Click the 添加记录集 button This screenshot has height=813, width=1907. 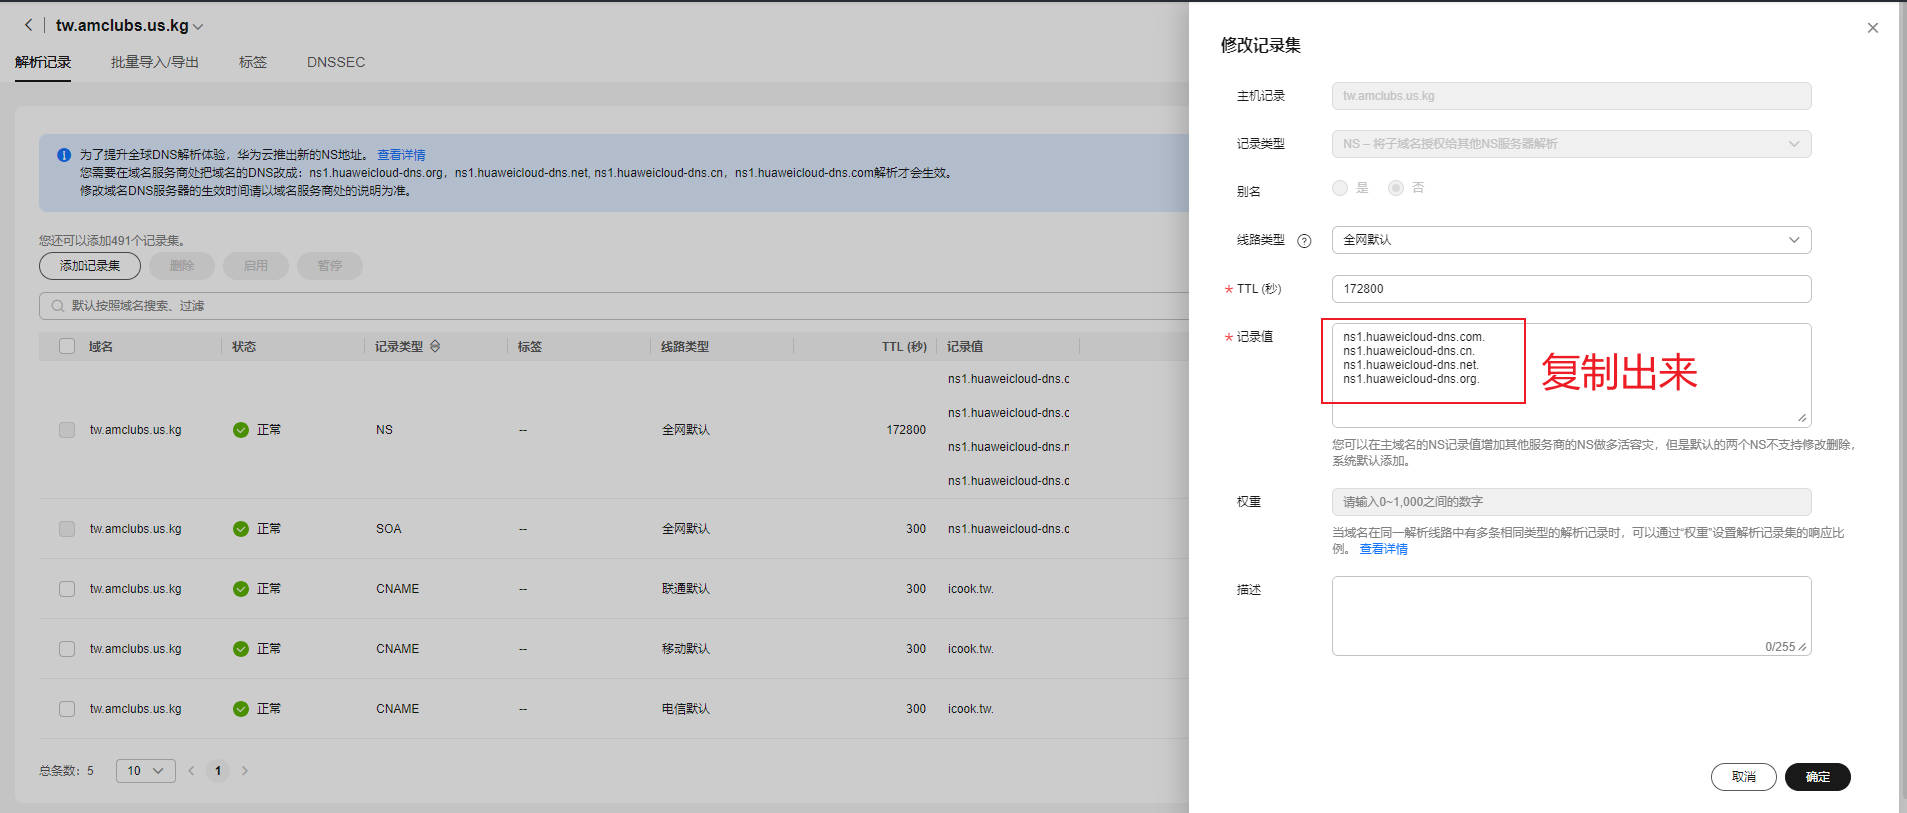pos(90,266)
